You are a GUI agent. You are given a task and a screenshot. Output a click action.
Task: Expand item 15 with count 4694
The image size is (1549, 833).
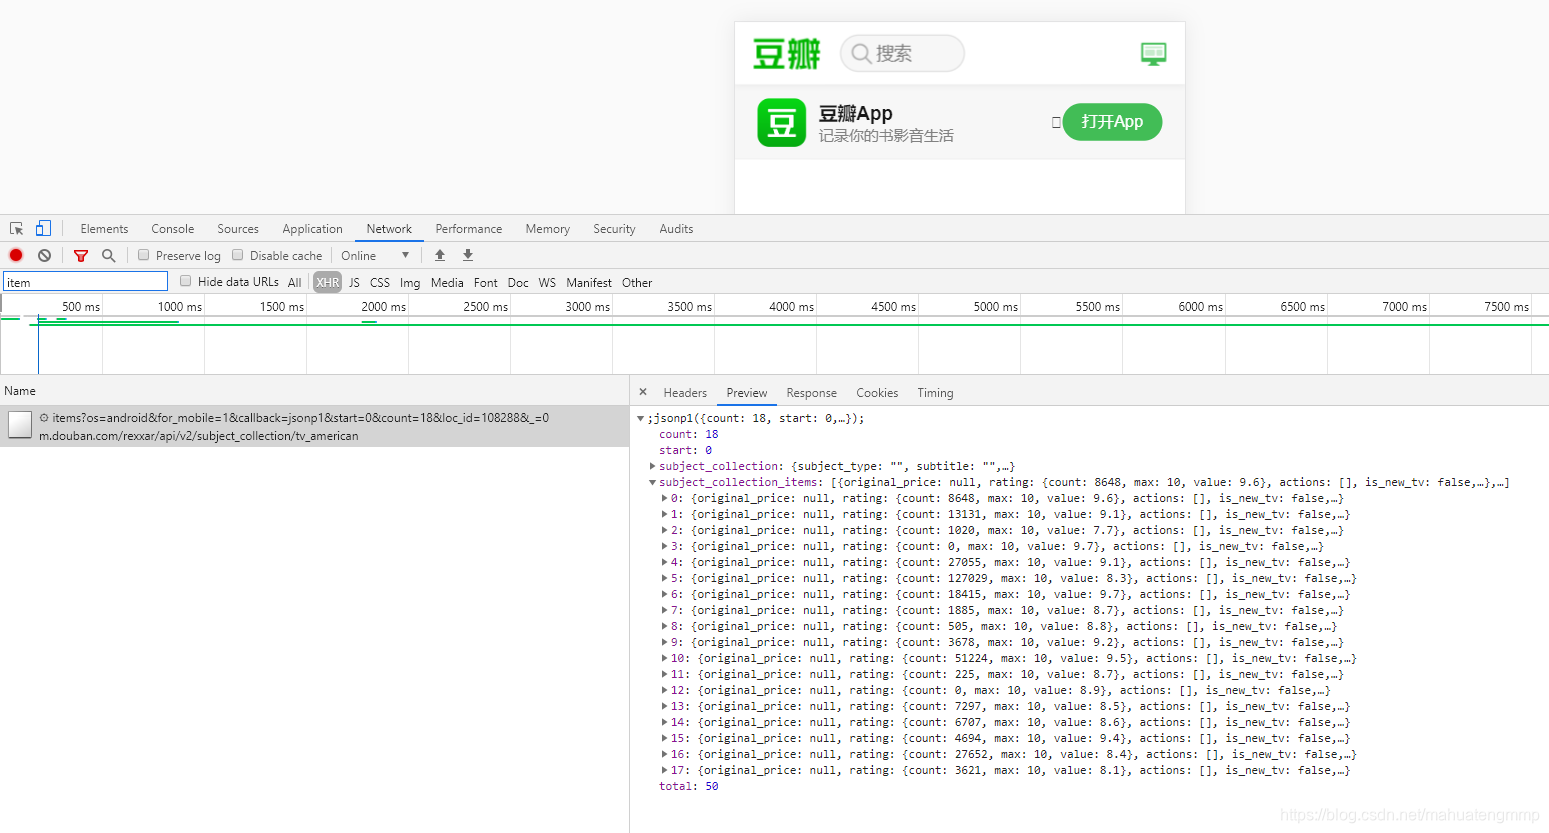pyautogui.click(x=665, y=738)
